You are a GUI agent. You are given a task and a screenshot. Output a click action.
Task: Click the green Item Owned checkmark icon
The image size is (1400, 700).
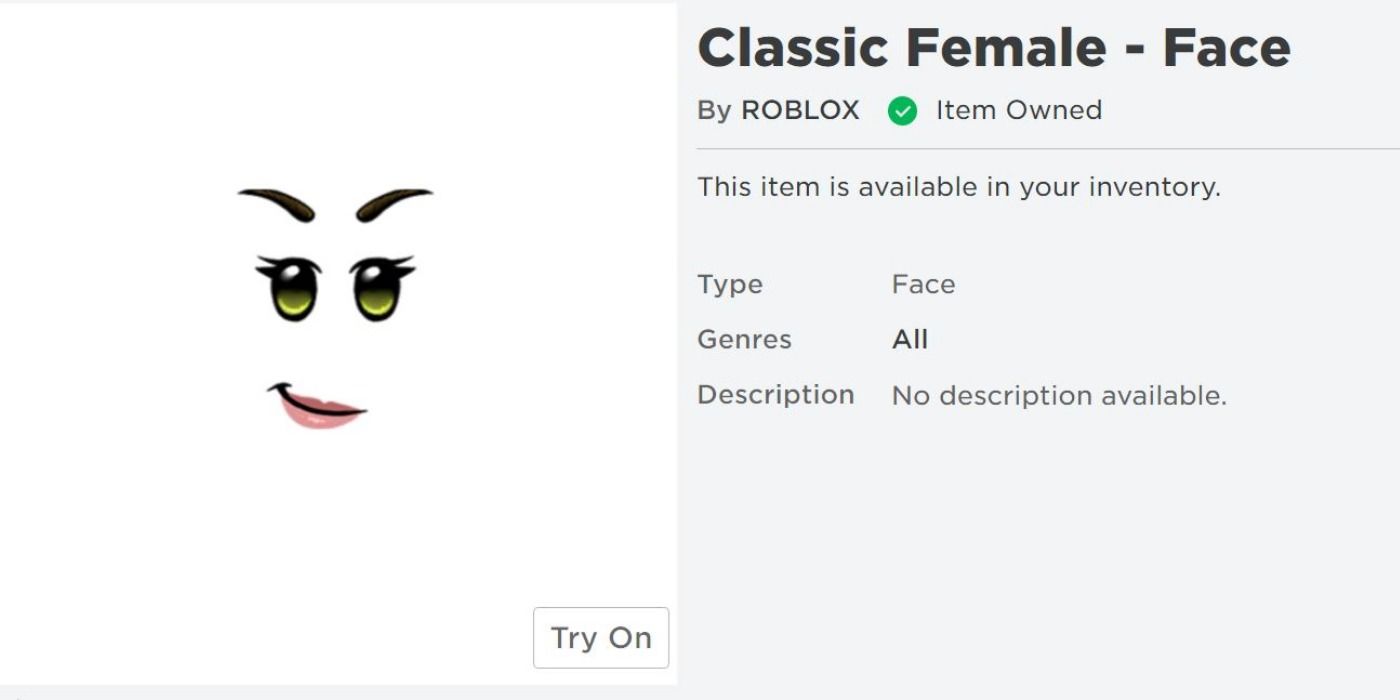[x=902, y=111]
